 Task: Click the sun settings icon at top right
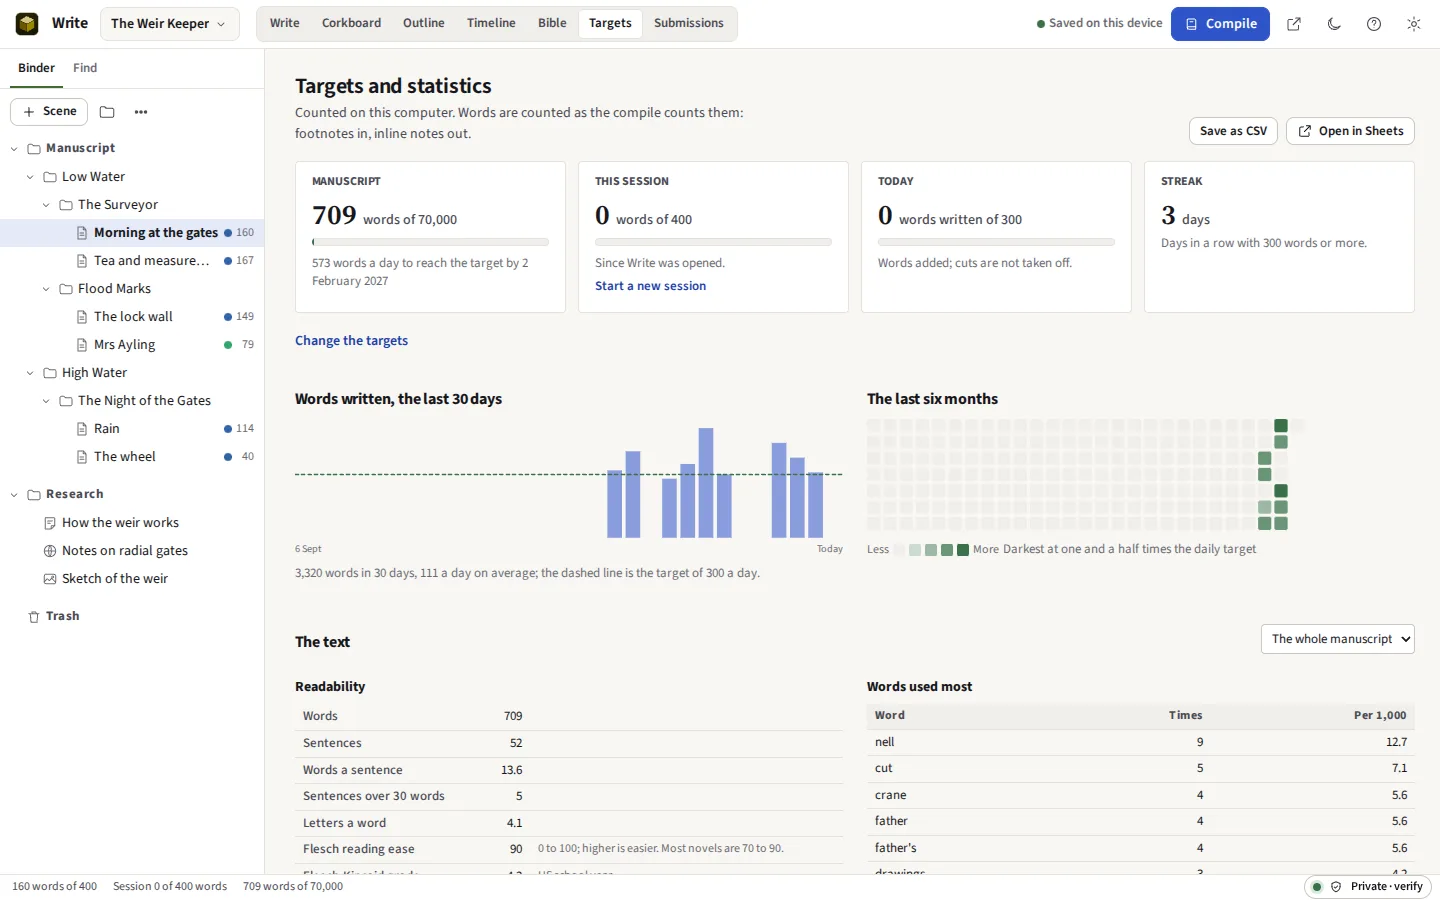[x=1414, y=24]
